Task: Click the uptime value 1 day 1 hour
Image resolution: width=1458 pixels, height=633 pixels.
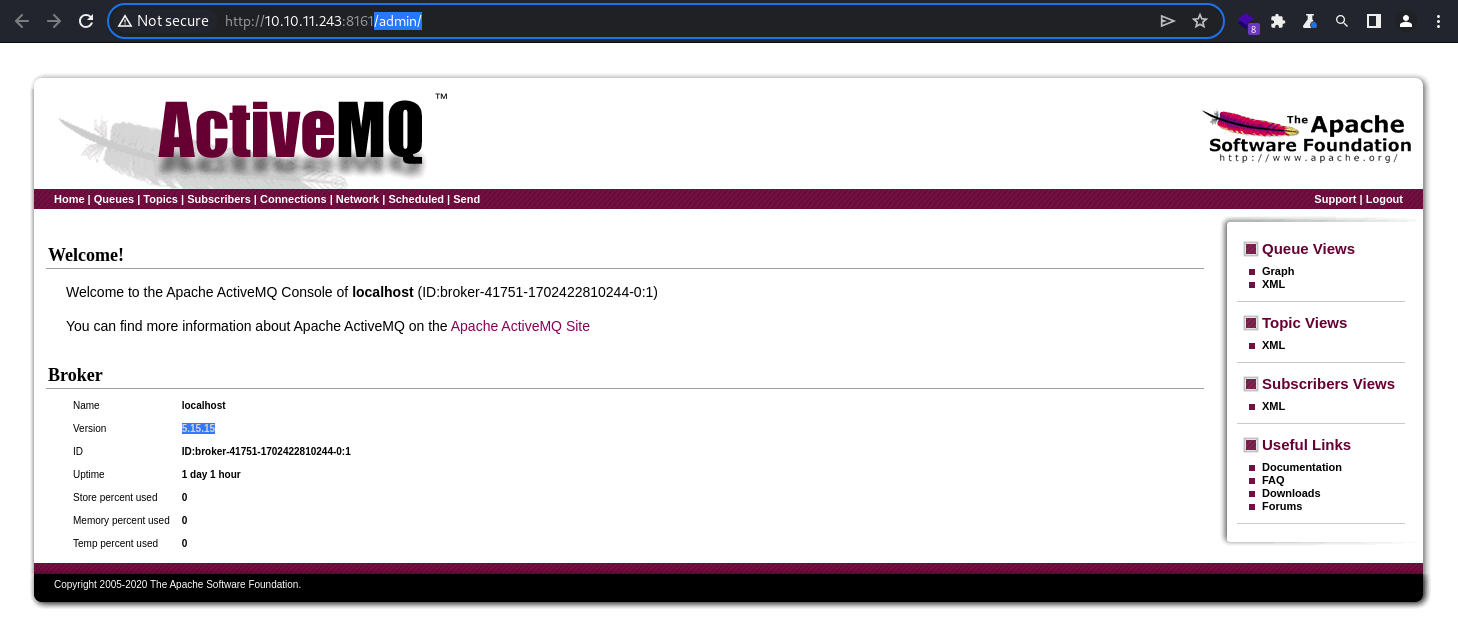Action: tap(211, 474)
